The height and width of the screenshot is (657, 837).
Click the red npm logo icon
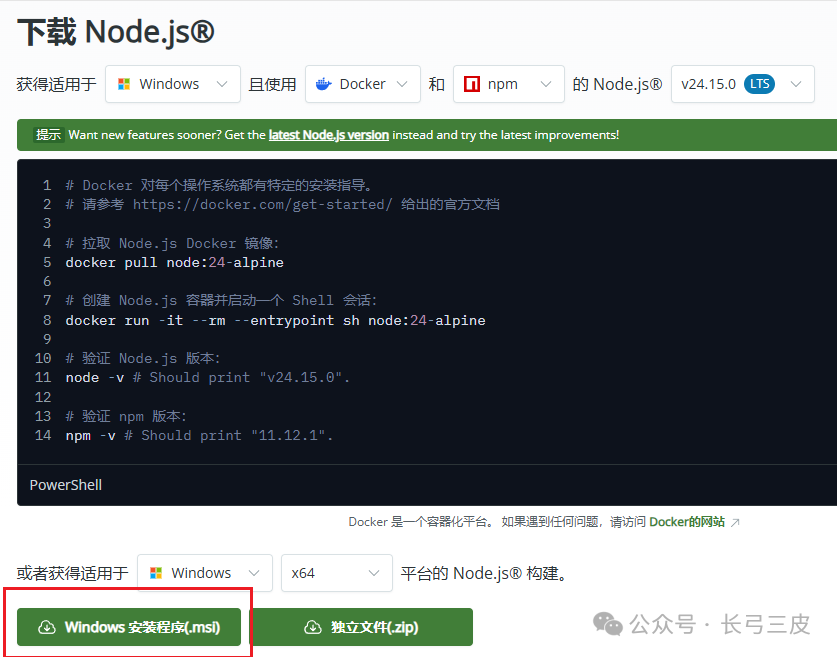(x=472, y=84)
